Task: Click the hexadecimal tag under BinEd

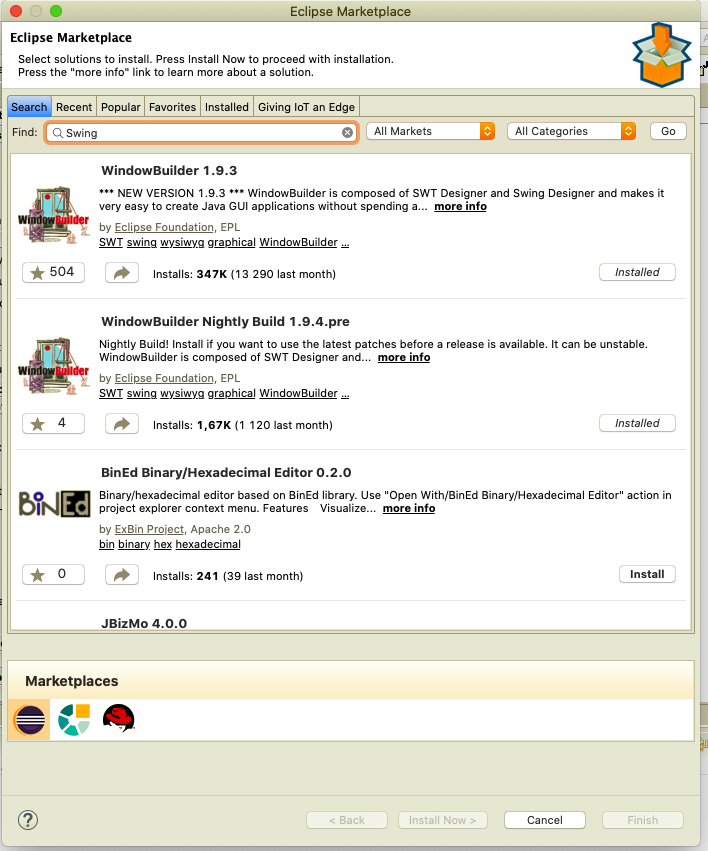Action: tap(208, 544)
